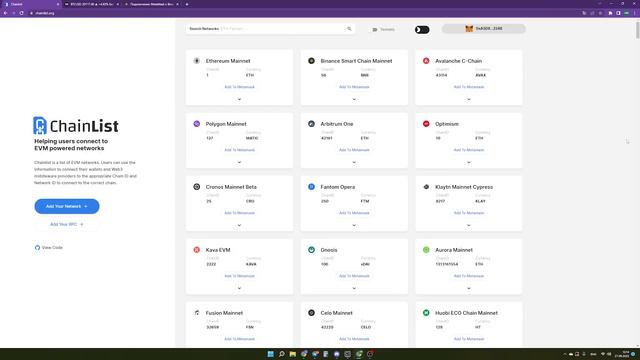The height and width of the screenshot is (360, 640).
Task: Click the Fusion Mainnet logo icon
Action: pos(197,313)
